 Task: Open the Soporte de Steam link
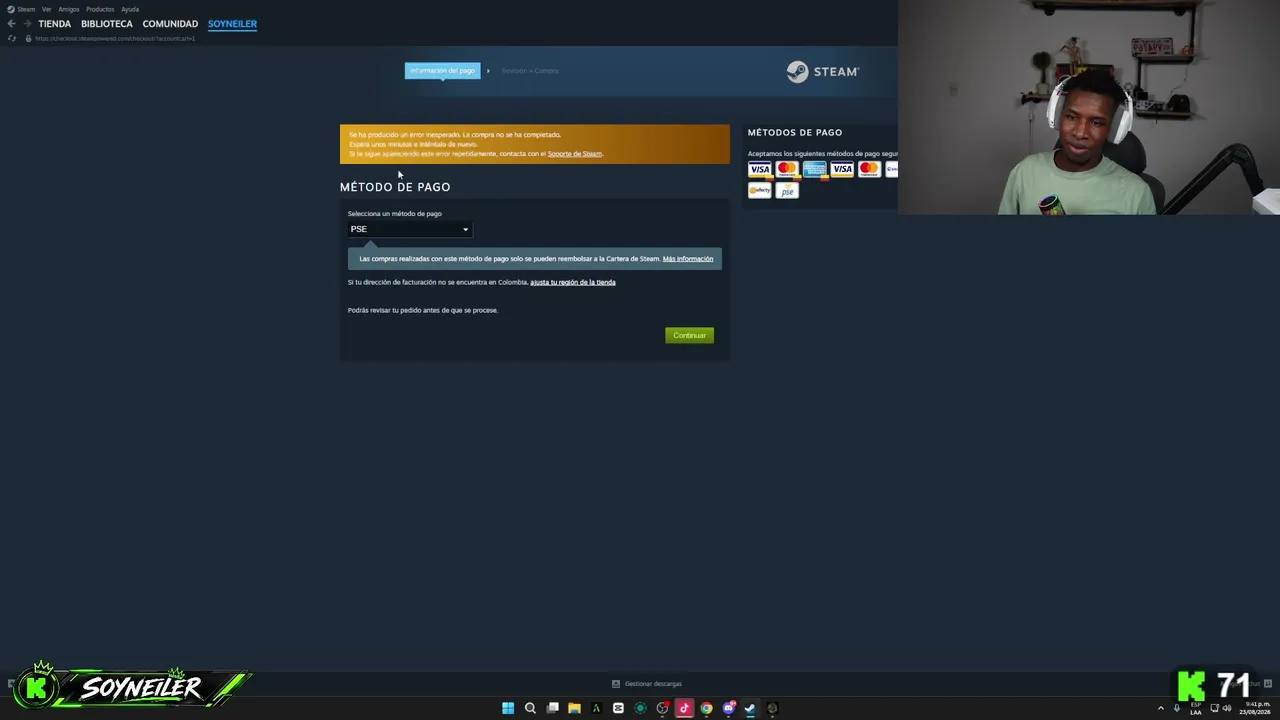coord(575,154)
